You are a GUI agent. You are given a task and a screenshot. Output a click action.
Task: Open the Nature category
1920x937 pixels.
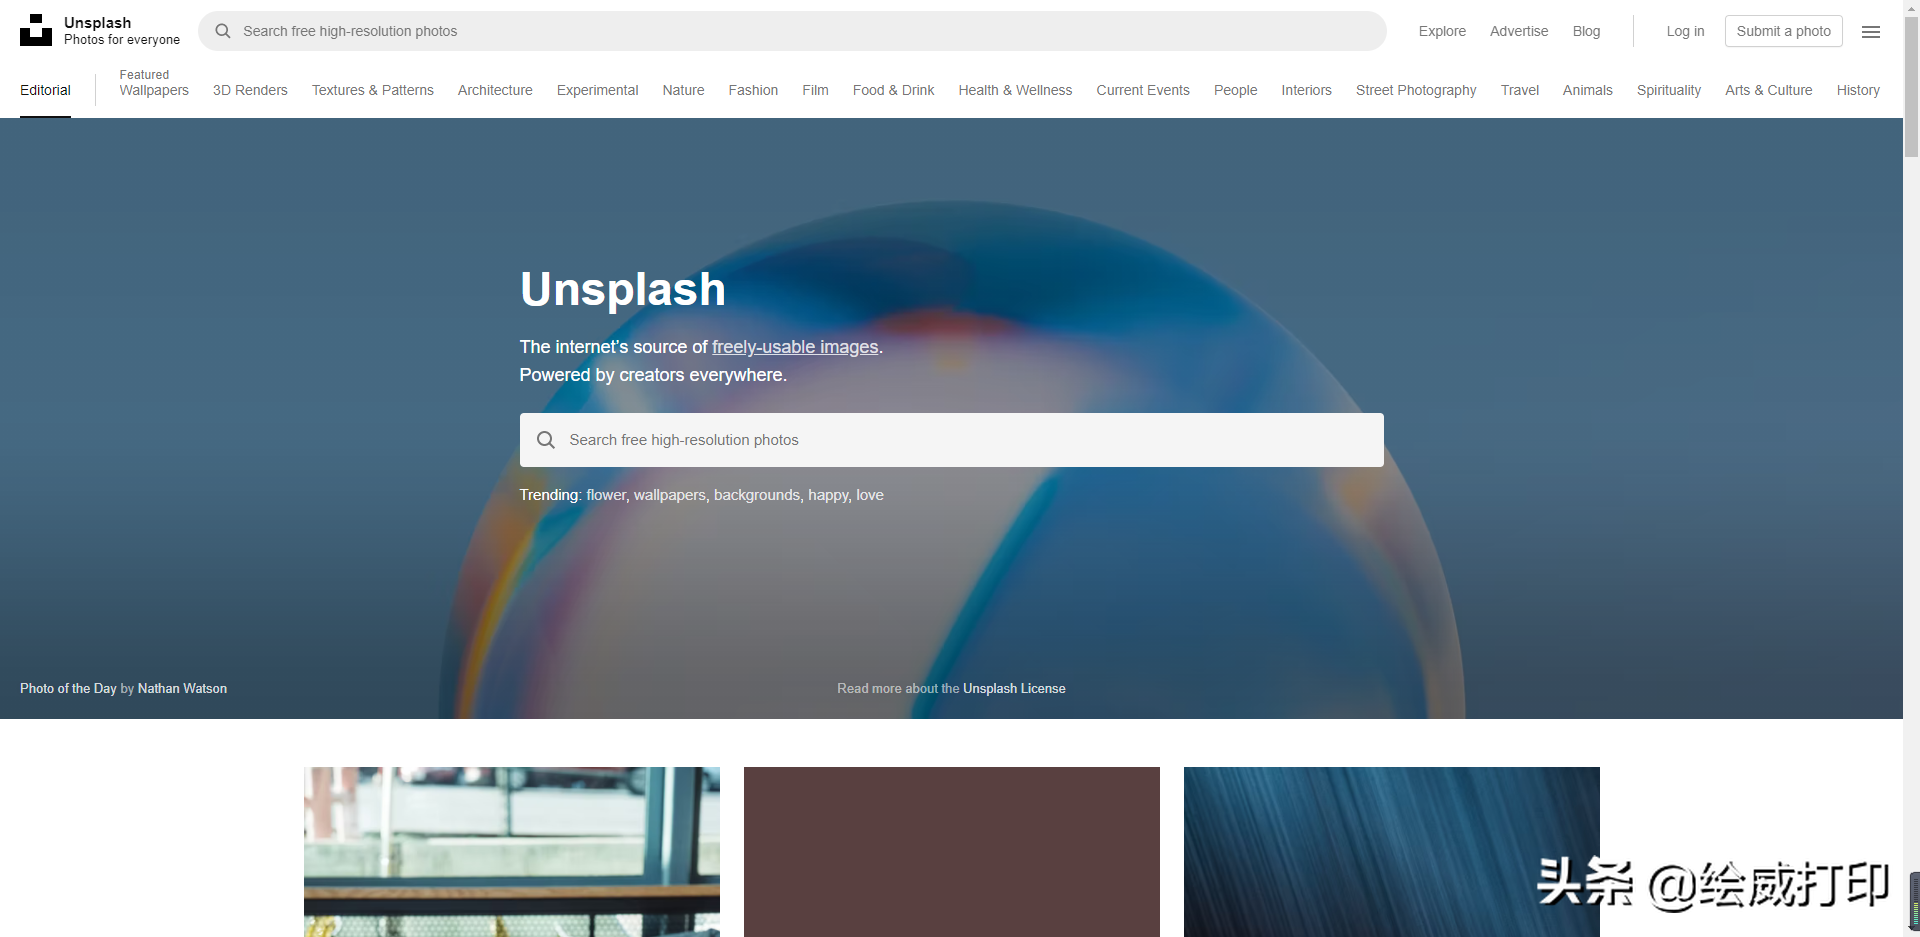point(683,90)
